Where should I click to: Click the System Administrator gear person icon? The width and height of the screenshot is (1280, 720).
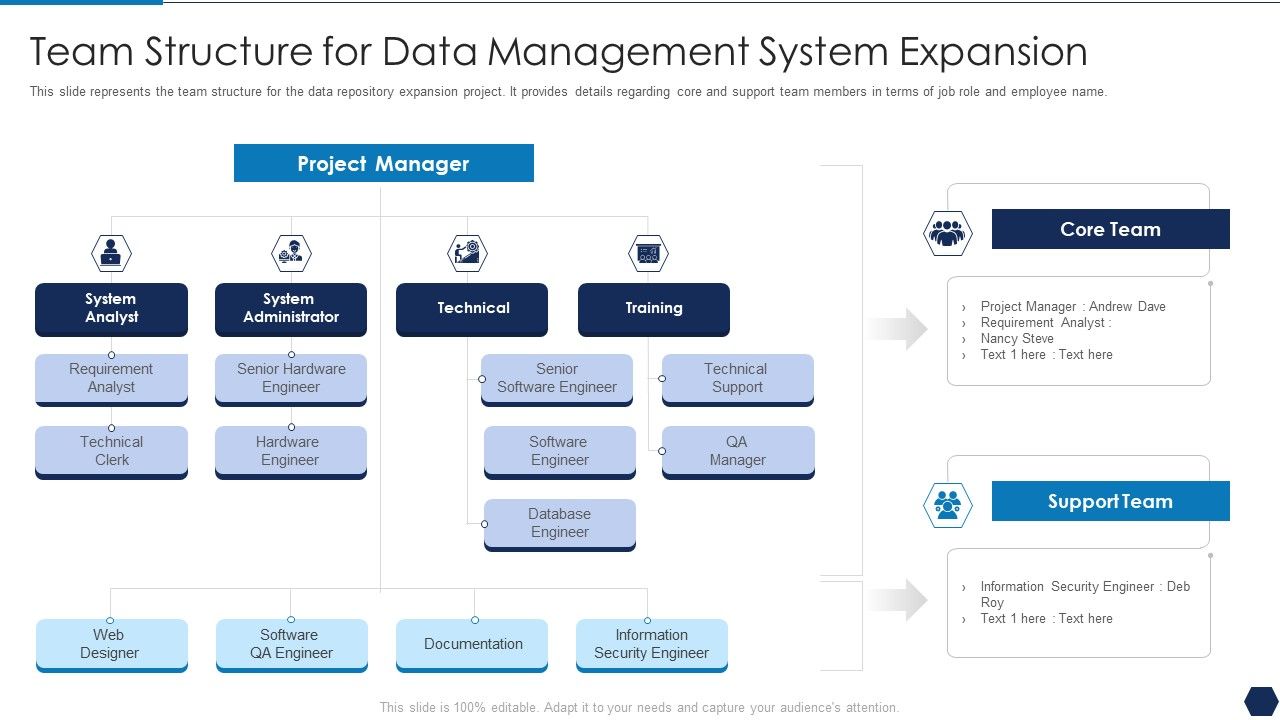(x=291, y=253)
